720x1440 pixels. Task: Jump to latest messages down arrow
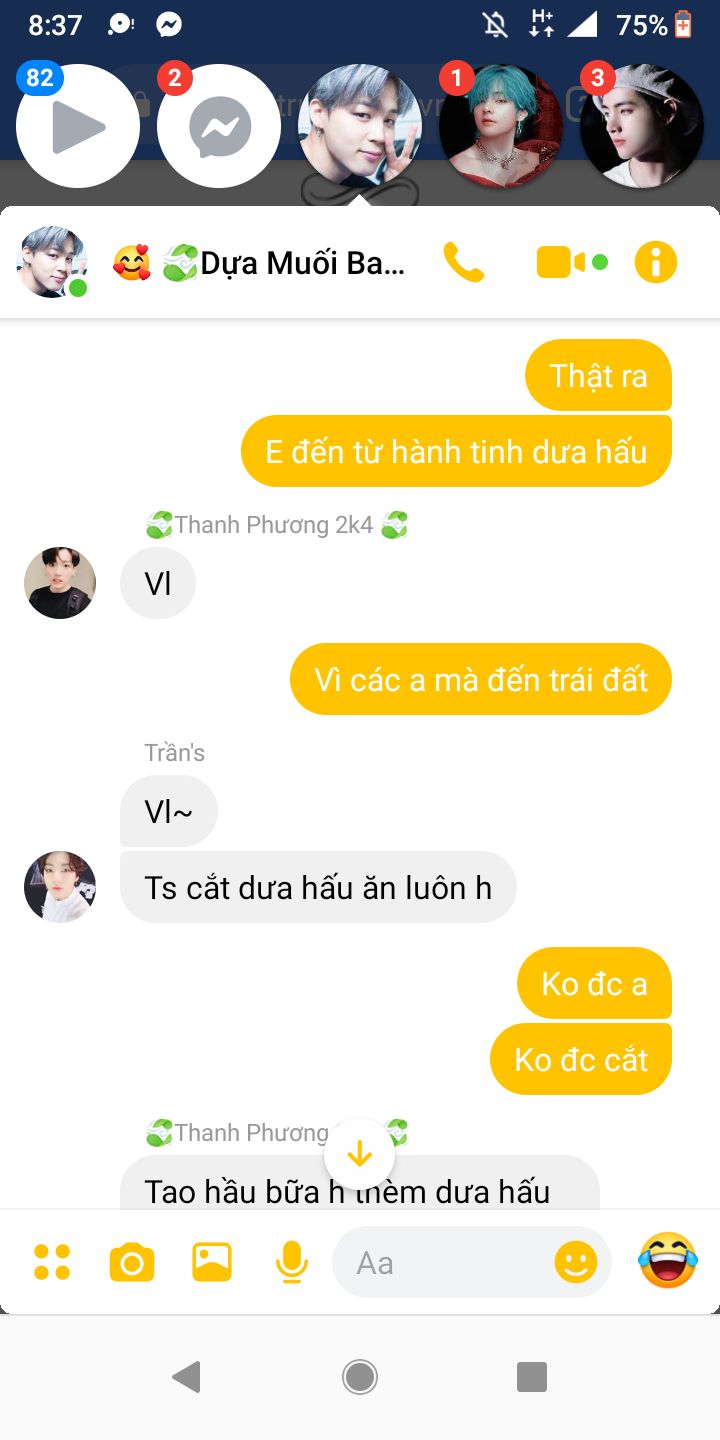point(359,1154)
